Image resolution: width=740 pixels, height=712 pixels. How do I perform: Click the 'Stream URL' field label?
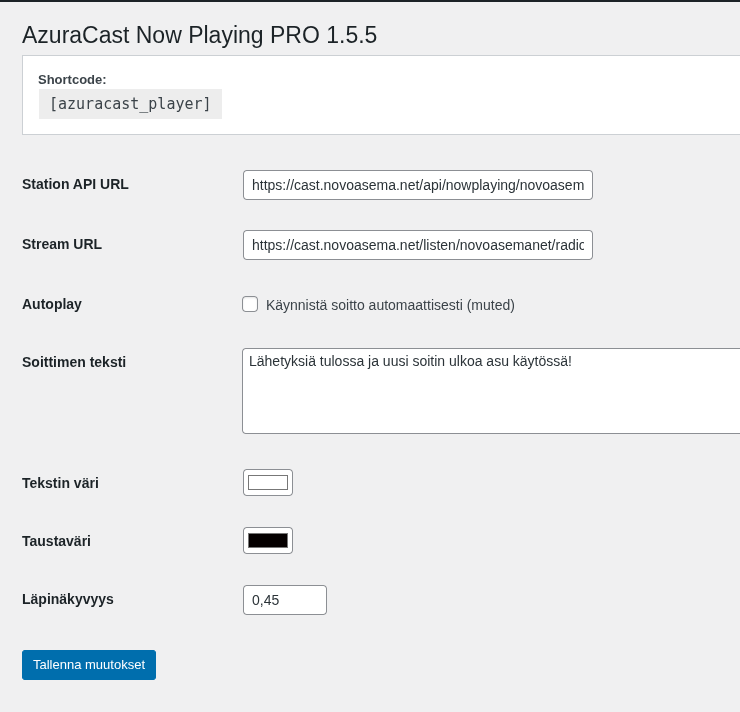(62, 244)
